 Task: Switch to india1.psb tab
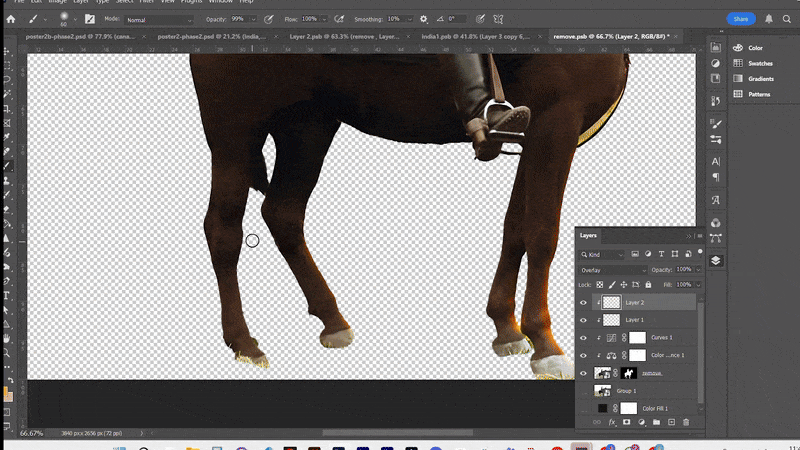click(x=476, y=37)
